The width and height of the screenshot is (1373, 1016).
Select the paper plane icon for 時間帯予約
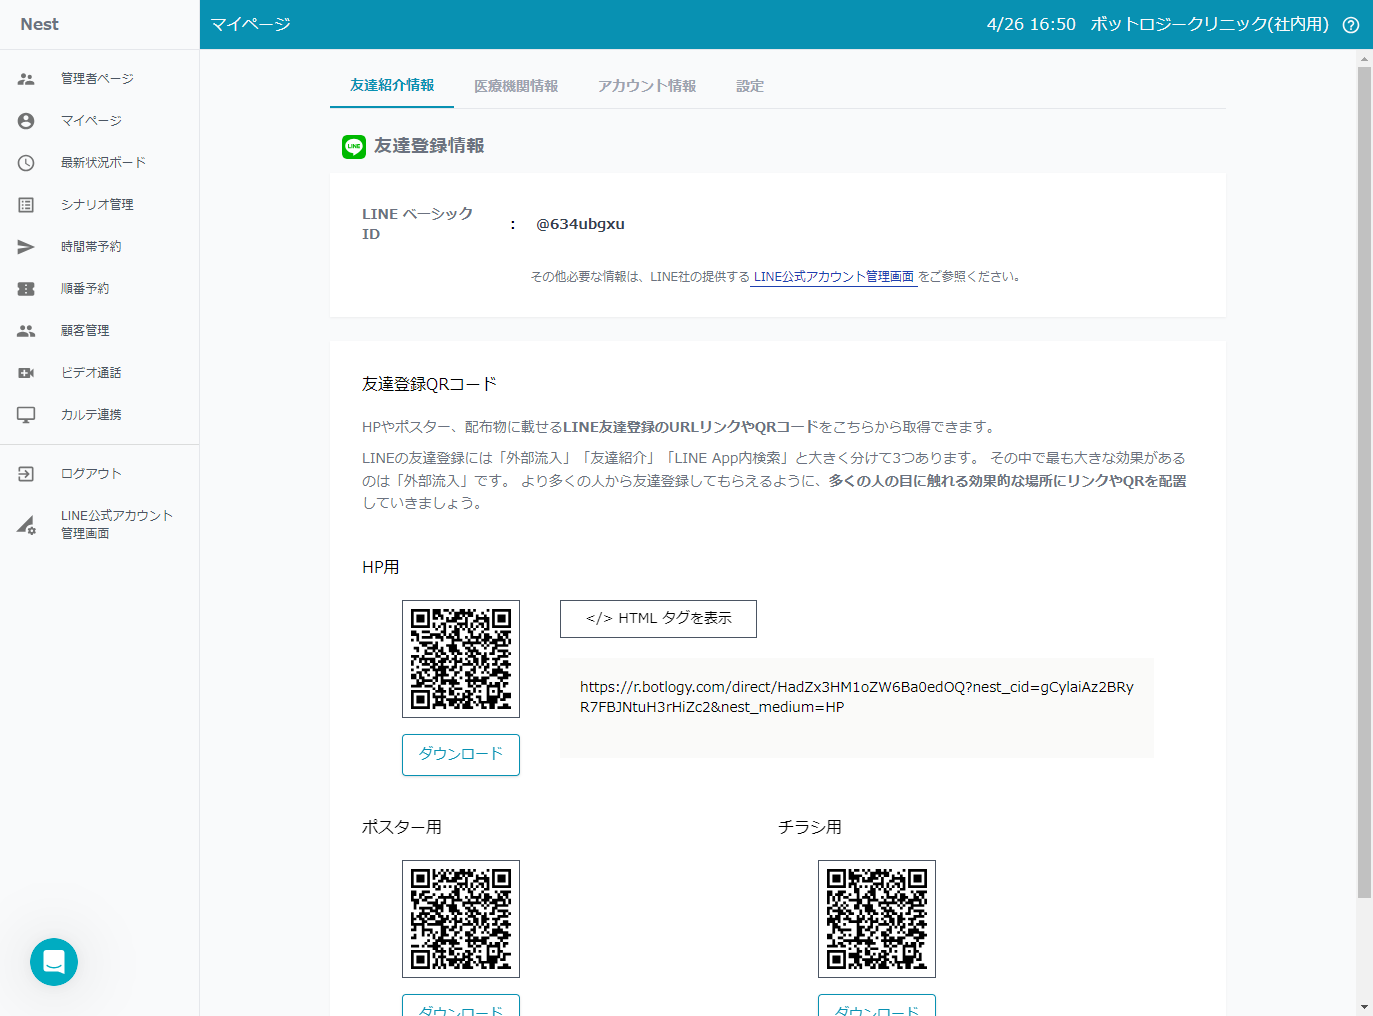click(26, 247)
